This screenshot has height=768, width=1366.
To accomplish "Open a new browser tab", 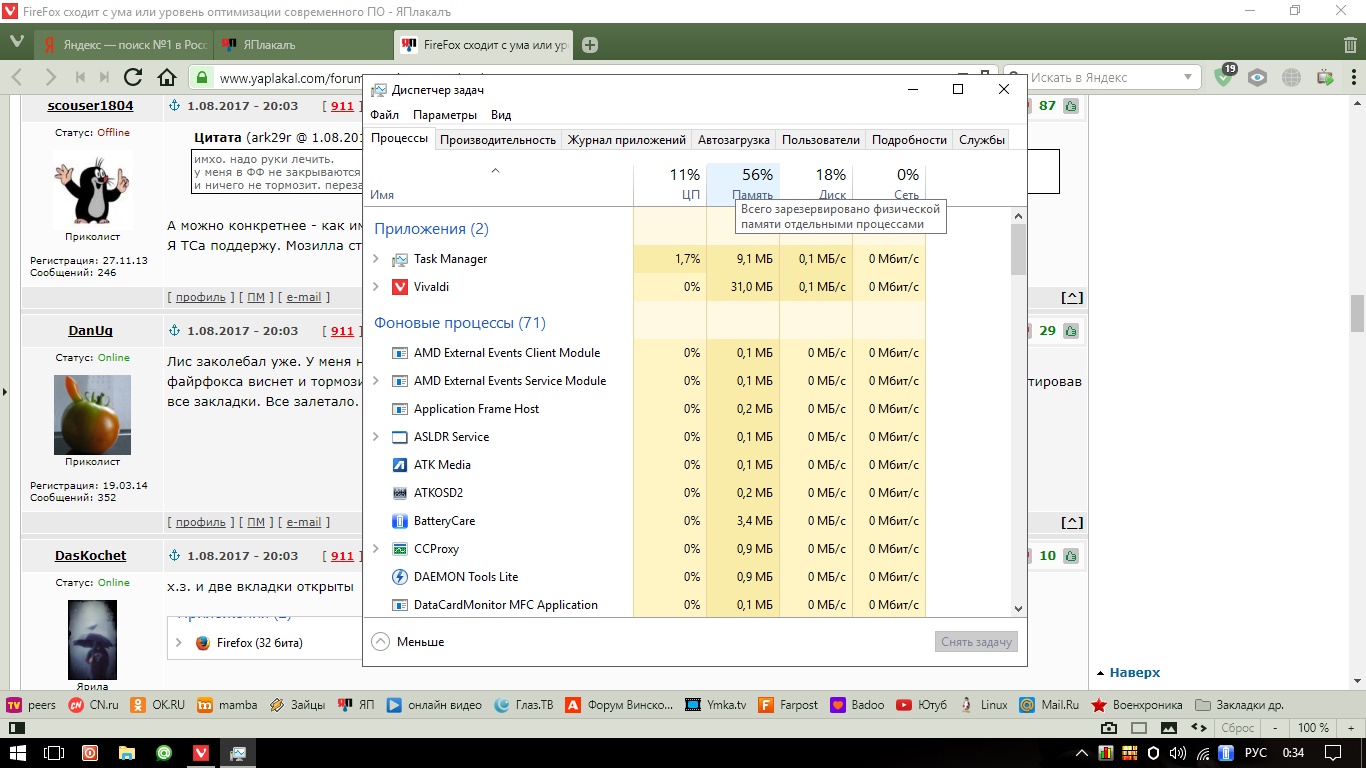I will [x=590, y=45].
